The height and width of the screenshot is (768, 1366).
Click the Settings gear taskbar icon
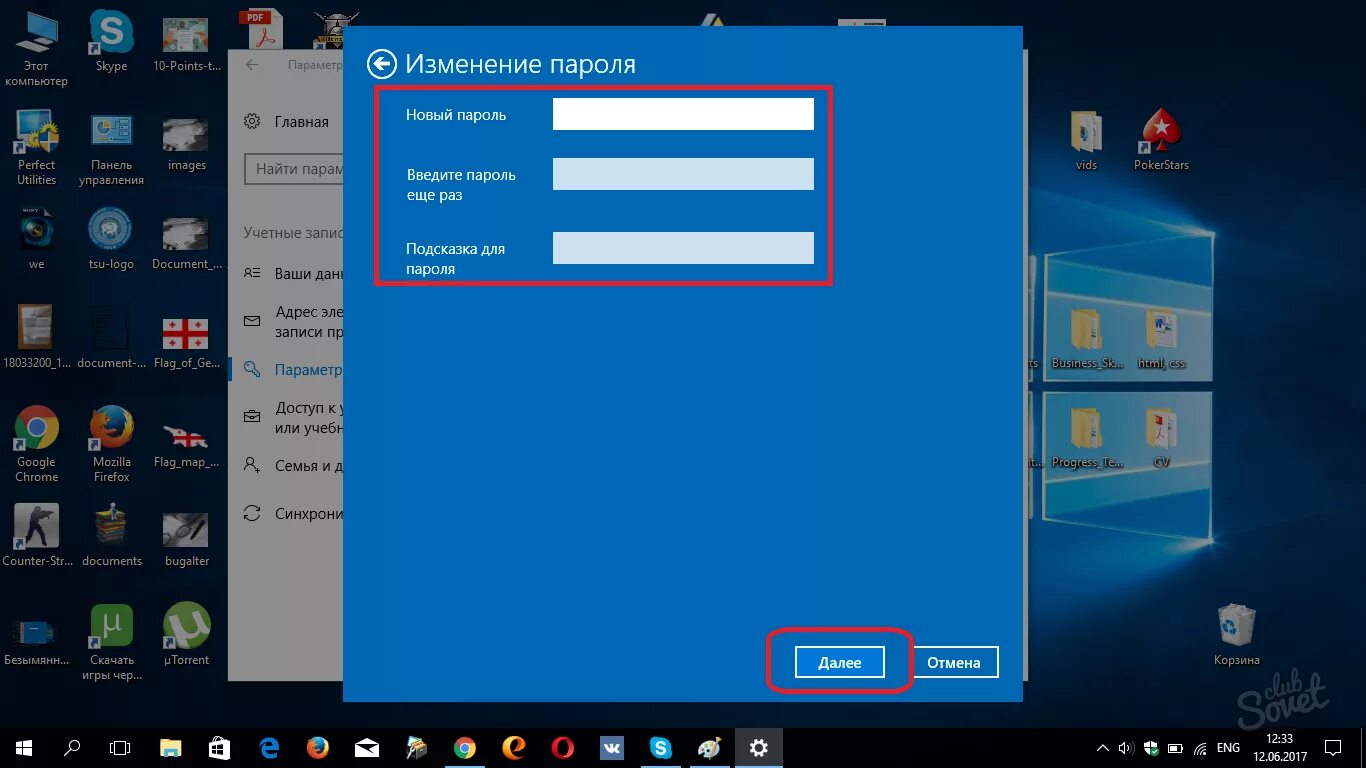tap(759, 747)
